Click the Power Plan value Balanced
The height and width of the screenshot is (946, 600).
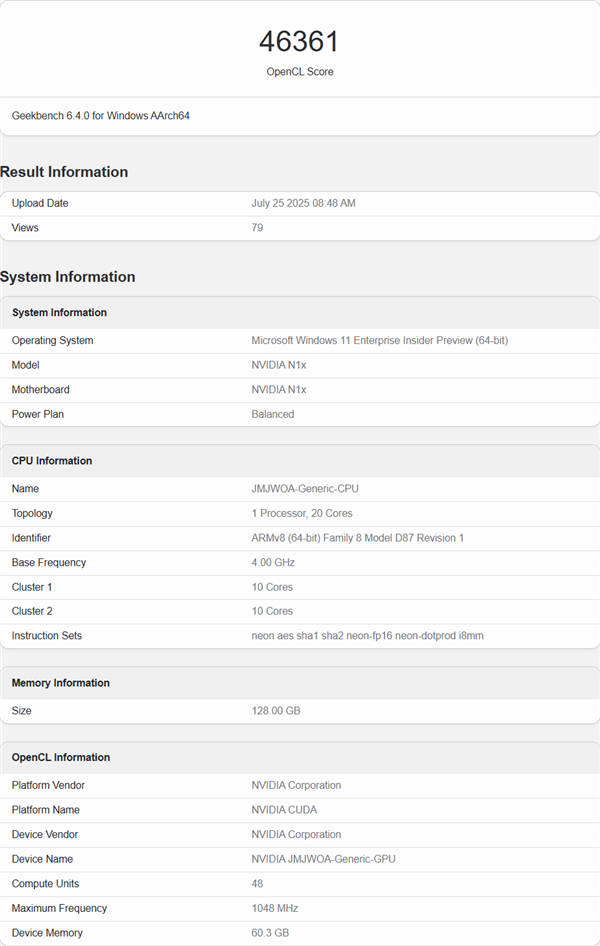[273, 414]
